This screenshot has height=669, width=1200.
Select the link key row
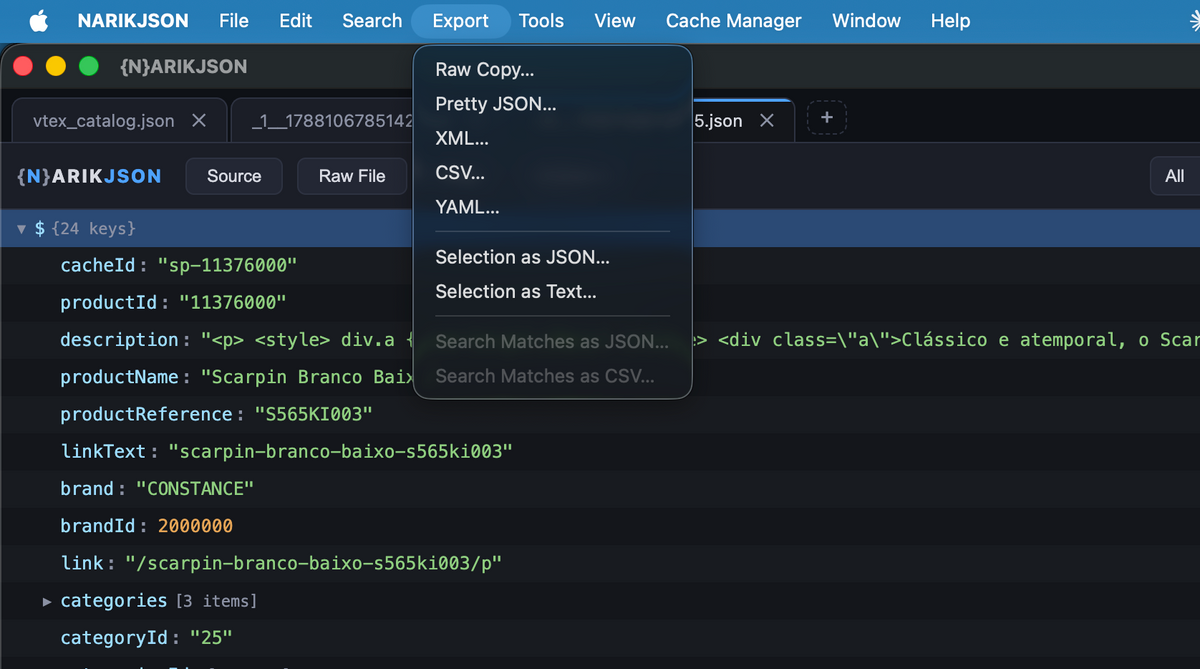(x=600, y=564)
